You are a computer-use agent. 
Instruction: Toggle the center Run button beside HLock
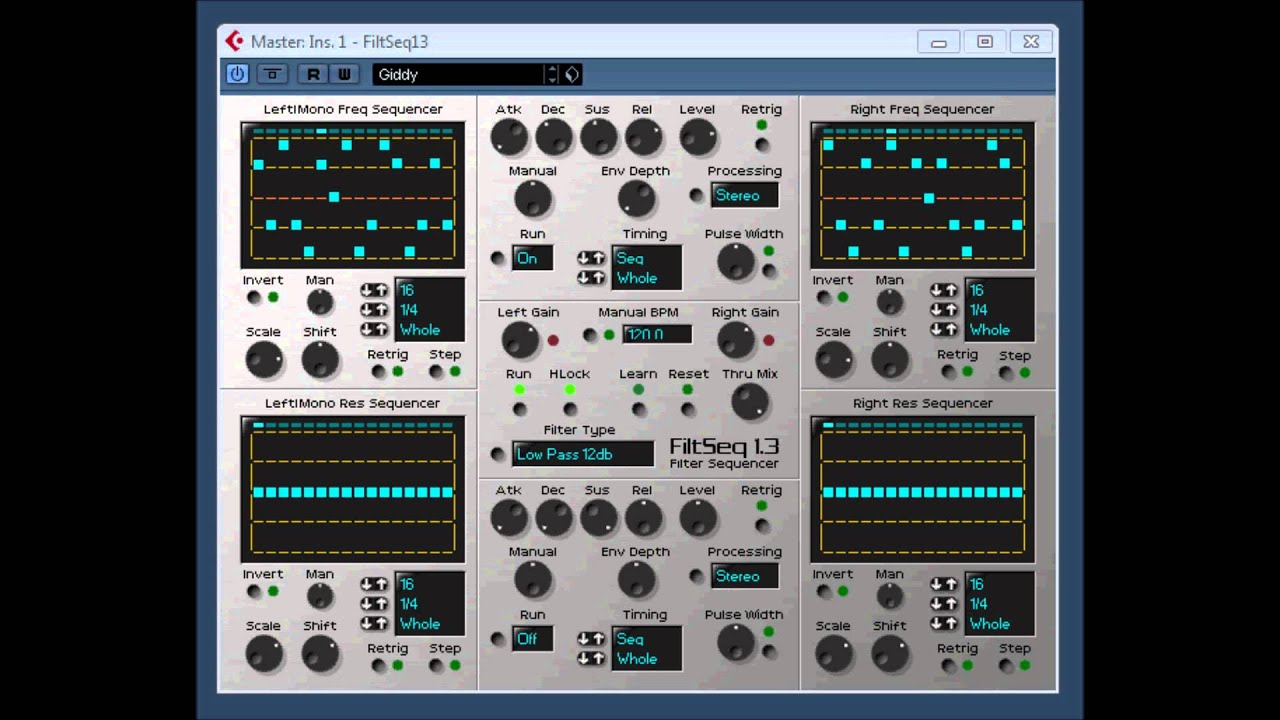[519, 409]
